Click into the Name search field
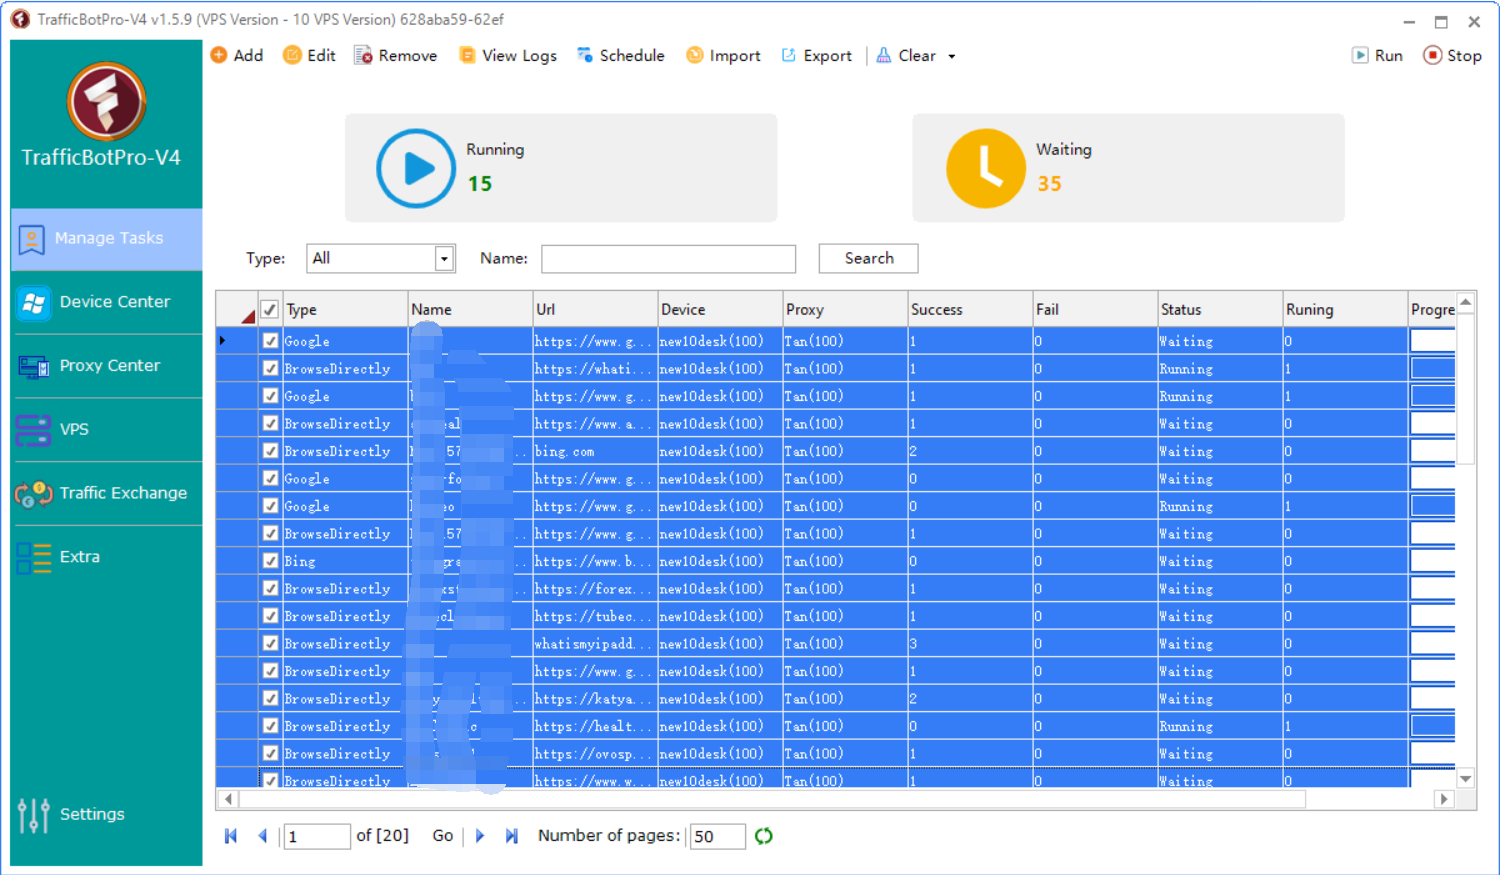Viewport: 1500px width, 875px height. [x=668, y=258]
